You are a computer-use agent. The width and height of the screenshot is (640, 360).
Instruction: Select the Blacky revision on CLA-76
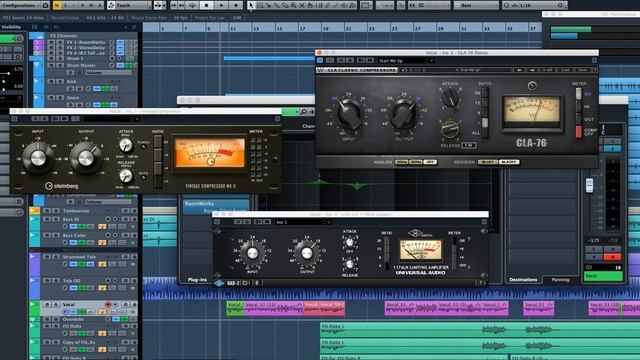click(x=509, y=162)
